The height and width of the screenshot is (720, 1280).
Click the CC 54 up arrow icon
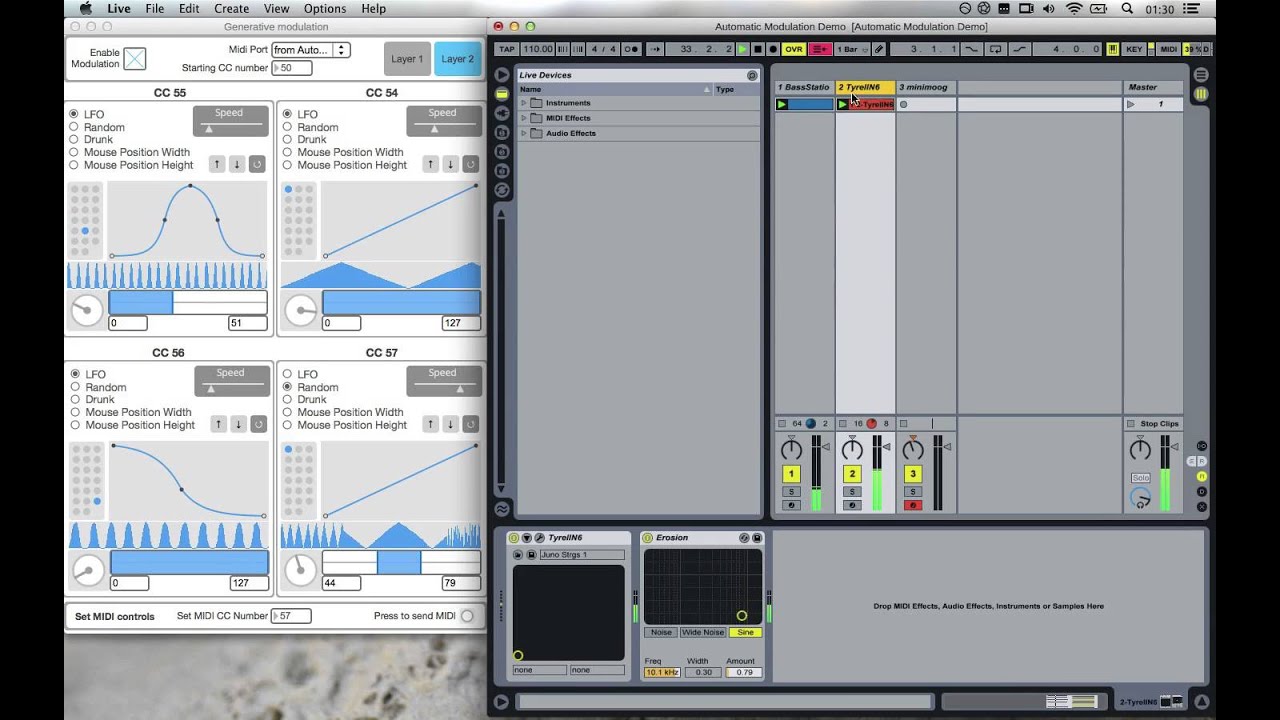(x=430, y=164)
